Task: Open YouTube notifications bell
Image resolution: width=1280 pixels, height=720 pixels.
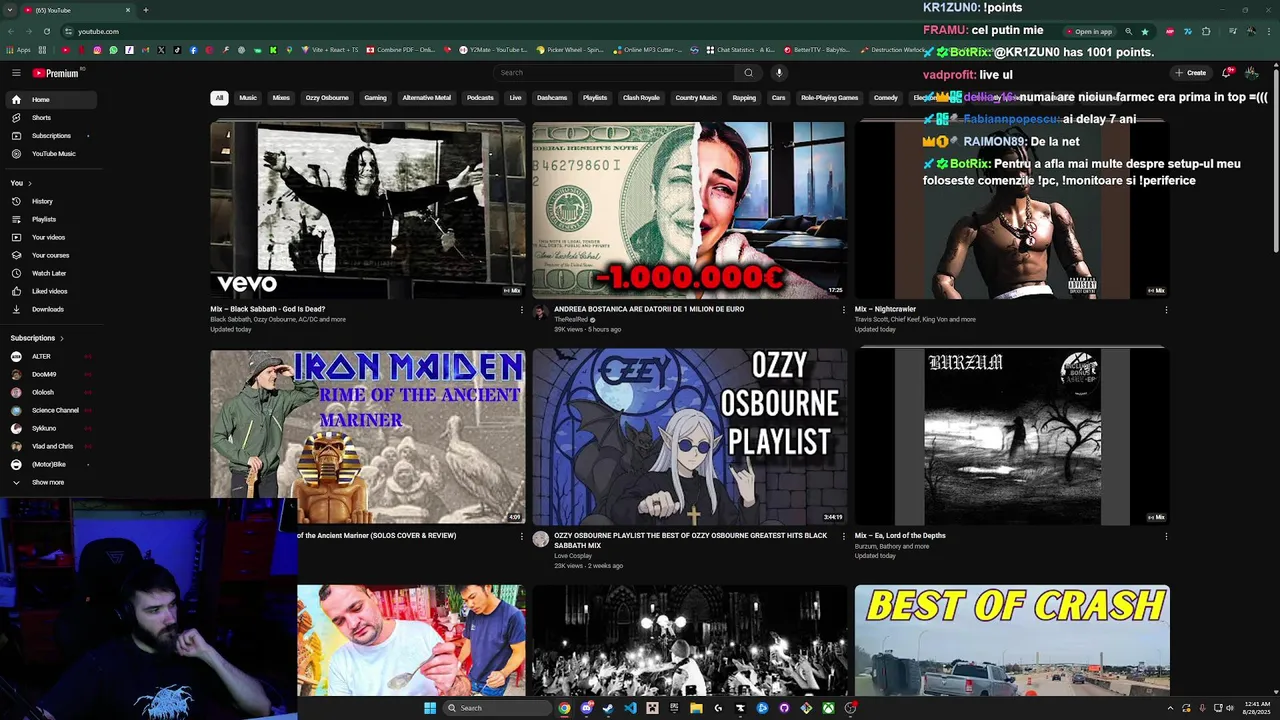Action: tap(1227, 73)
